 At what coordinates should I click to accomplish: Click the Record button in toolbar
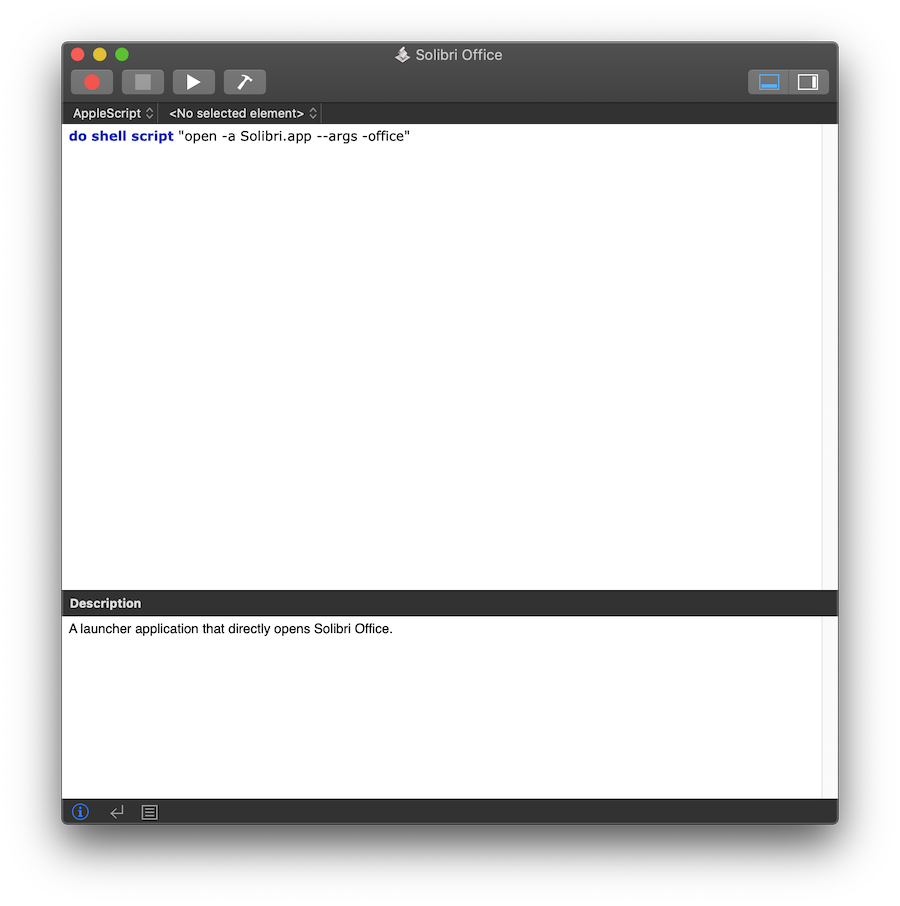pos(92,82)
